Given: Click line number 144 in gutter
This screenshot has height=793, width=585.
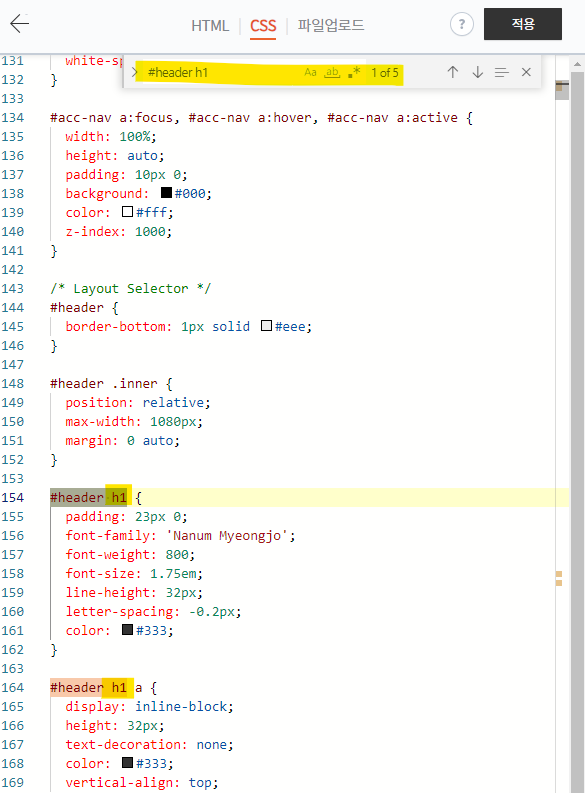Looking at the screenshot, I should 13,307.
